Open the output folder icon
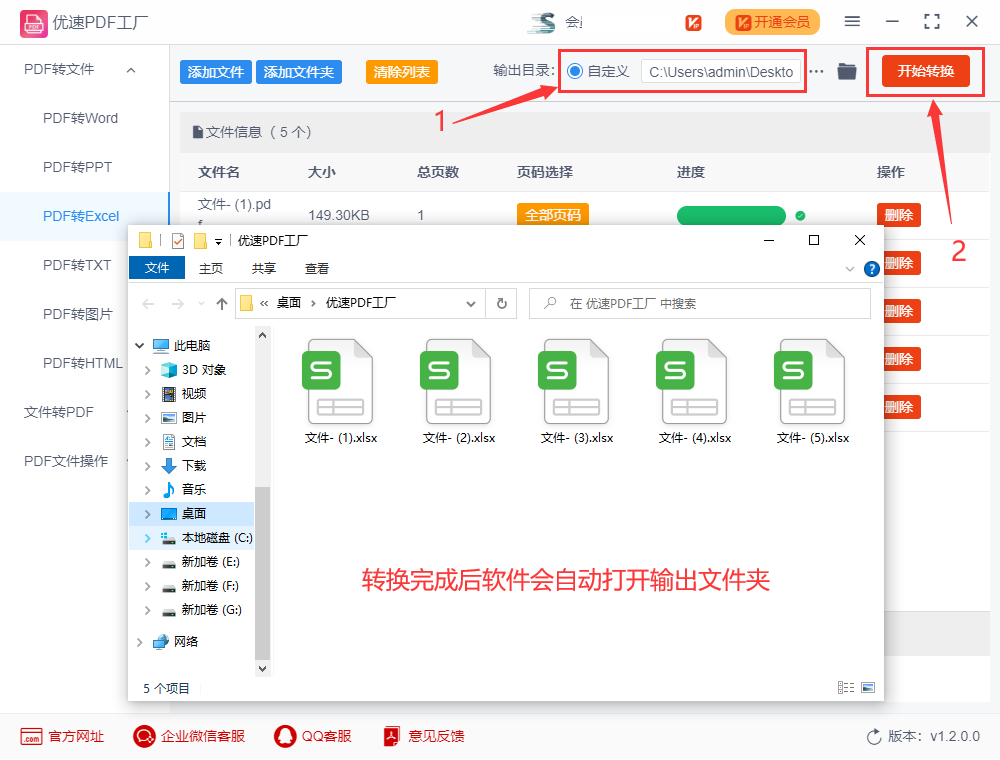Screen dimensions: 1000x760 click(847, 71)
